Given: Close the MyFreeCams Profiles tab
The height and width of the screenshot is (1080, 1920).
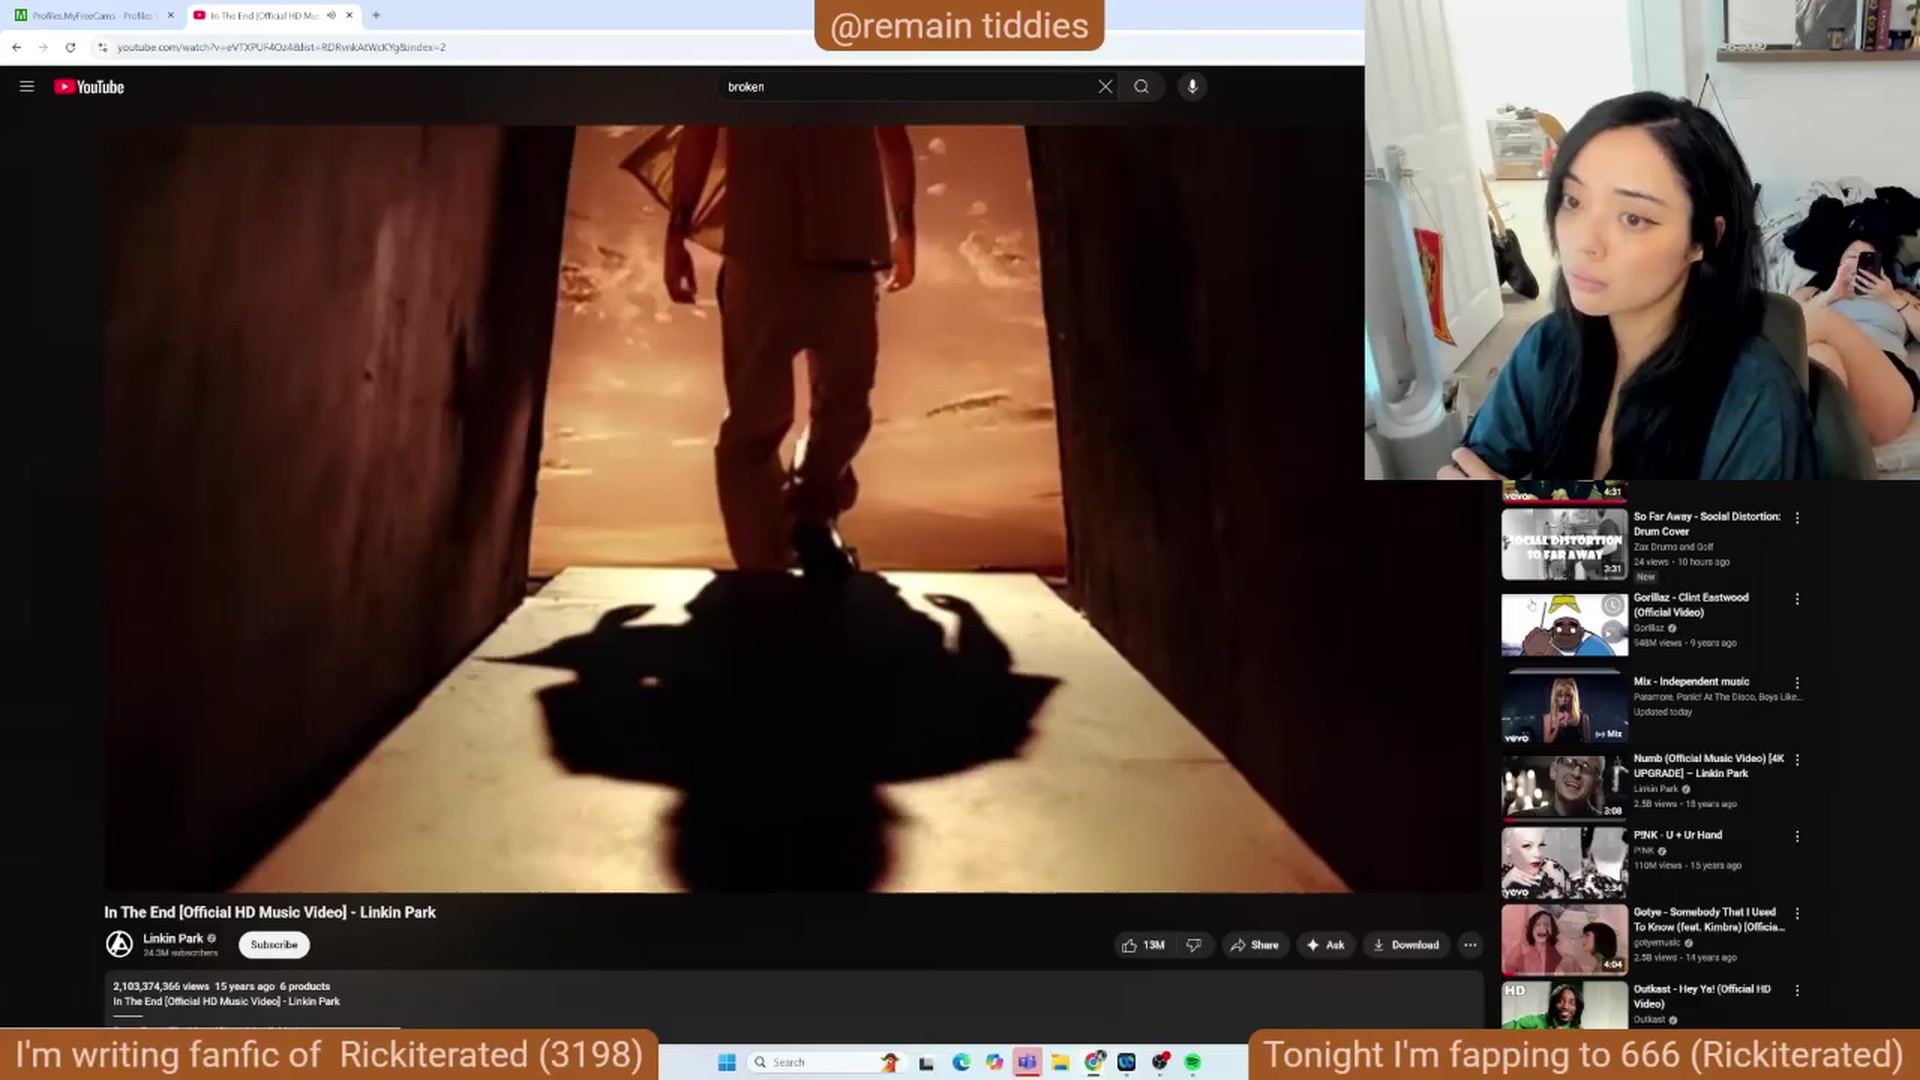Looking at the screenshot, I should (x=170, y=15).
